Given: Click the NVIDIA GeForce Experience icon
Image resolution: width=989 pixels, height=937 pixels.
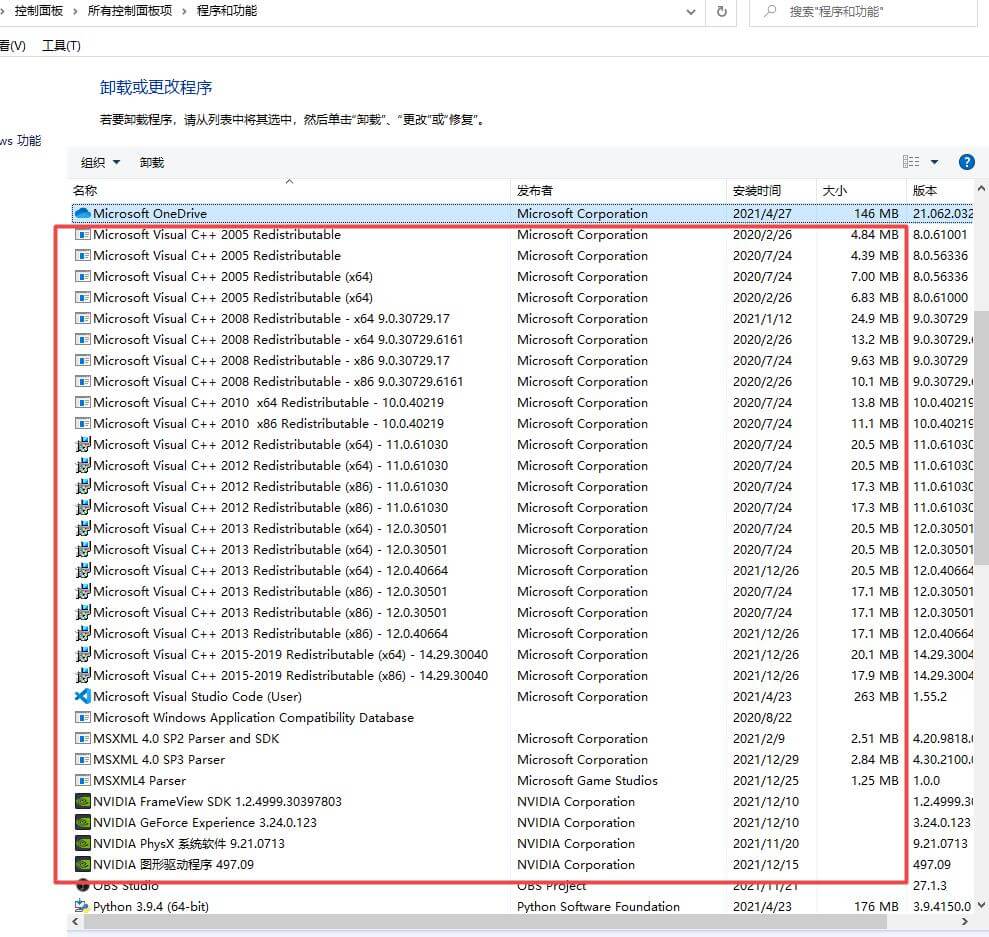Looking at the screenshot, I should click(x=83, y=822).
